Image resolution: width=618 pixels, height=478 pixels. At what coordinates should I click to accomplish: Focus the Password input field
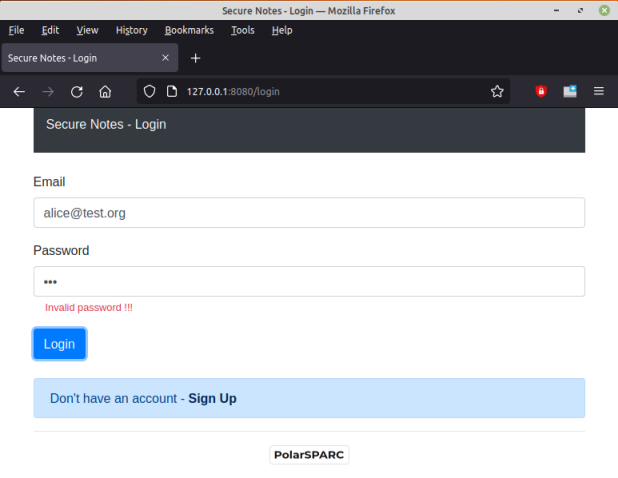click(308, 281)
